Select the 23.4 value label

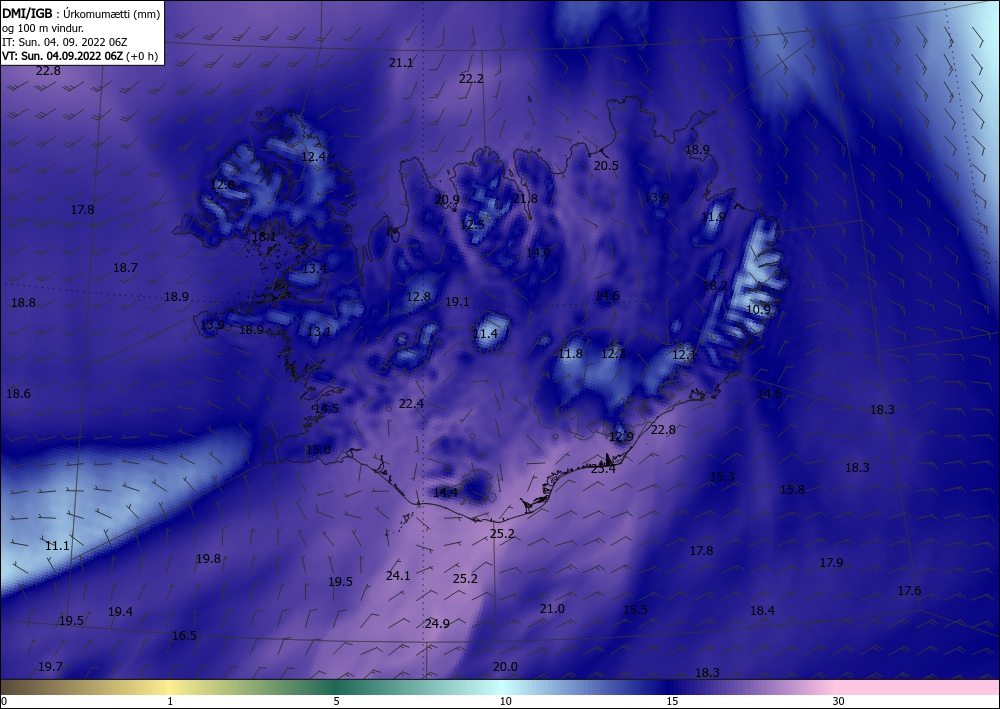603,469
